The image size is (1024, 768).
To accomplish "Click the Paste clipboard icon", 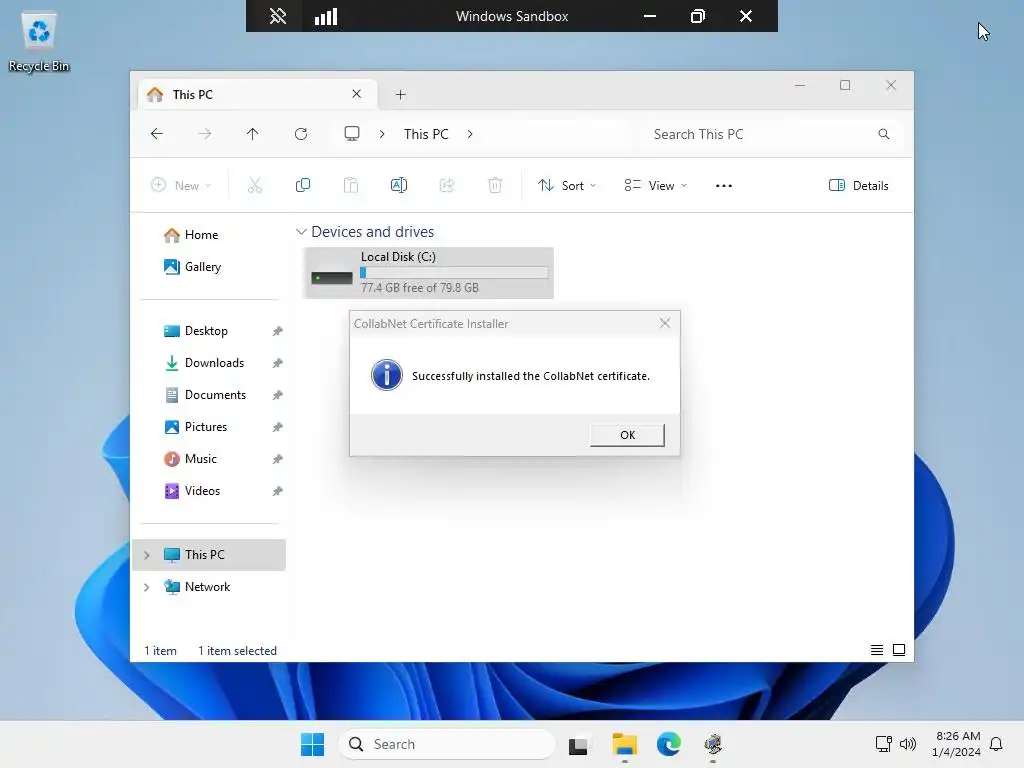I will 351,185.
